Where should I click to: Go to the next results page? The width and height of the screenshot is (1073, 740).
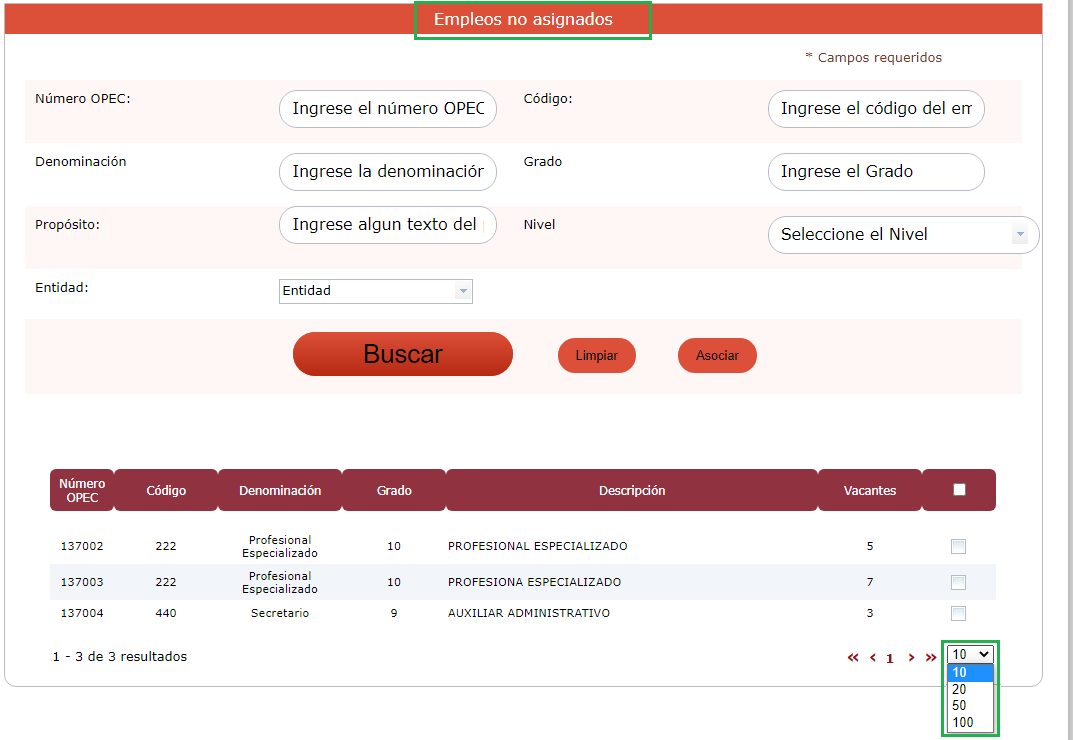point(911,658)
